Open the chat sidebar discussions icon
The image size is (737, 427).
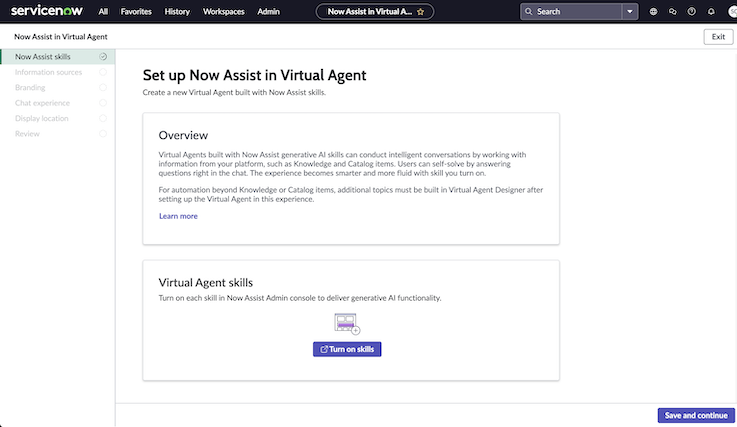673,11
